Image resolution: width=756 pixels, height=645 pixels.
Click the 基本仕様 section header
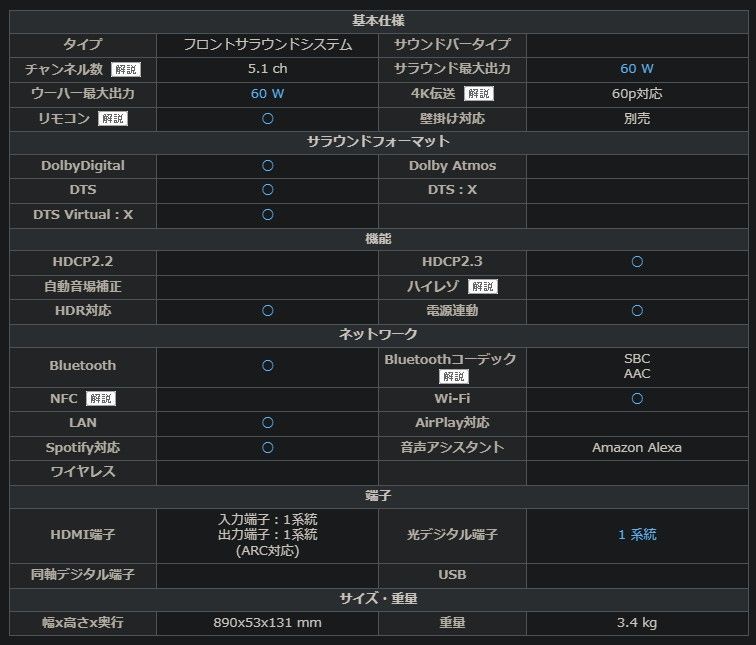click(x=378, y=20)
